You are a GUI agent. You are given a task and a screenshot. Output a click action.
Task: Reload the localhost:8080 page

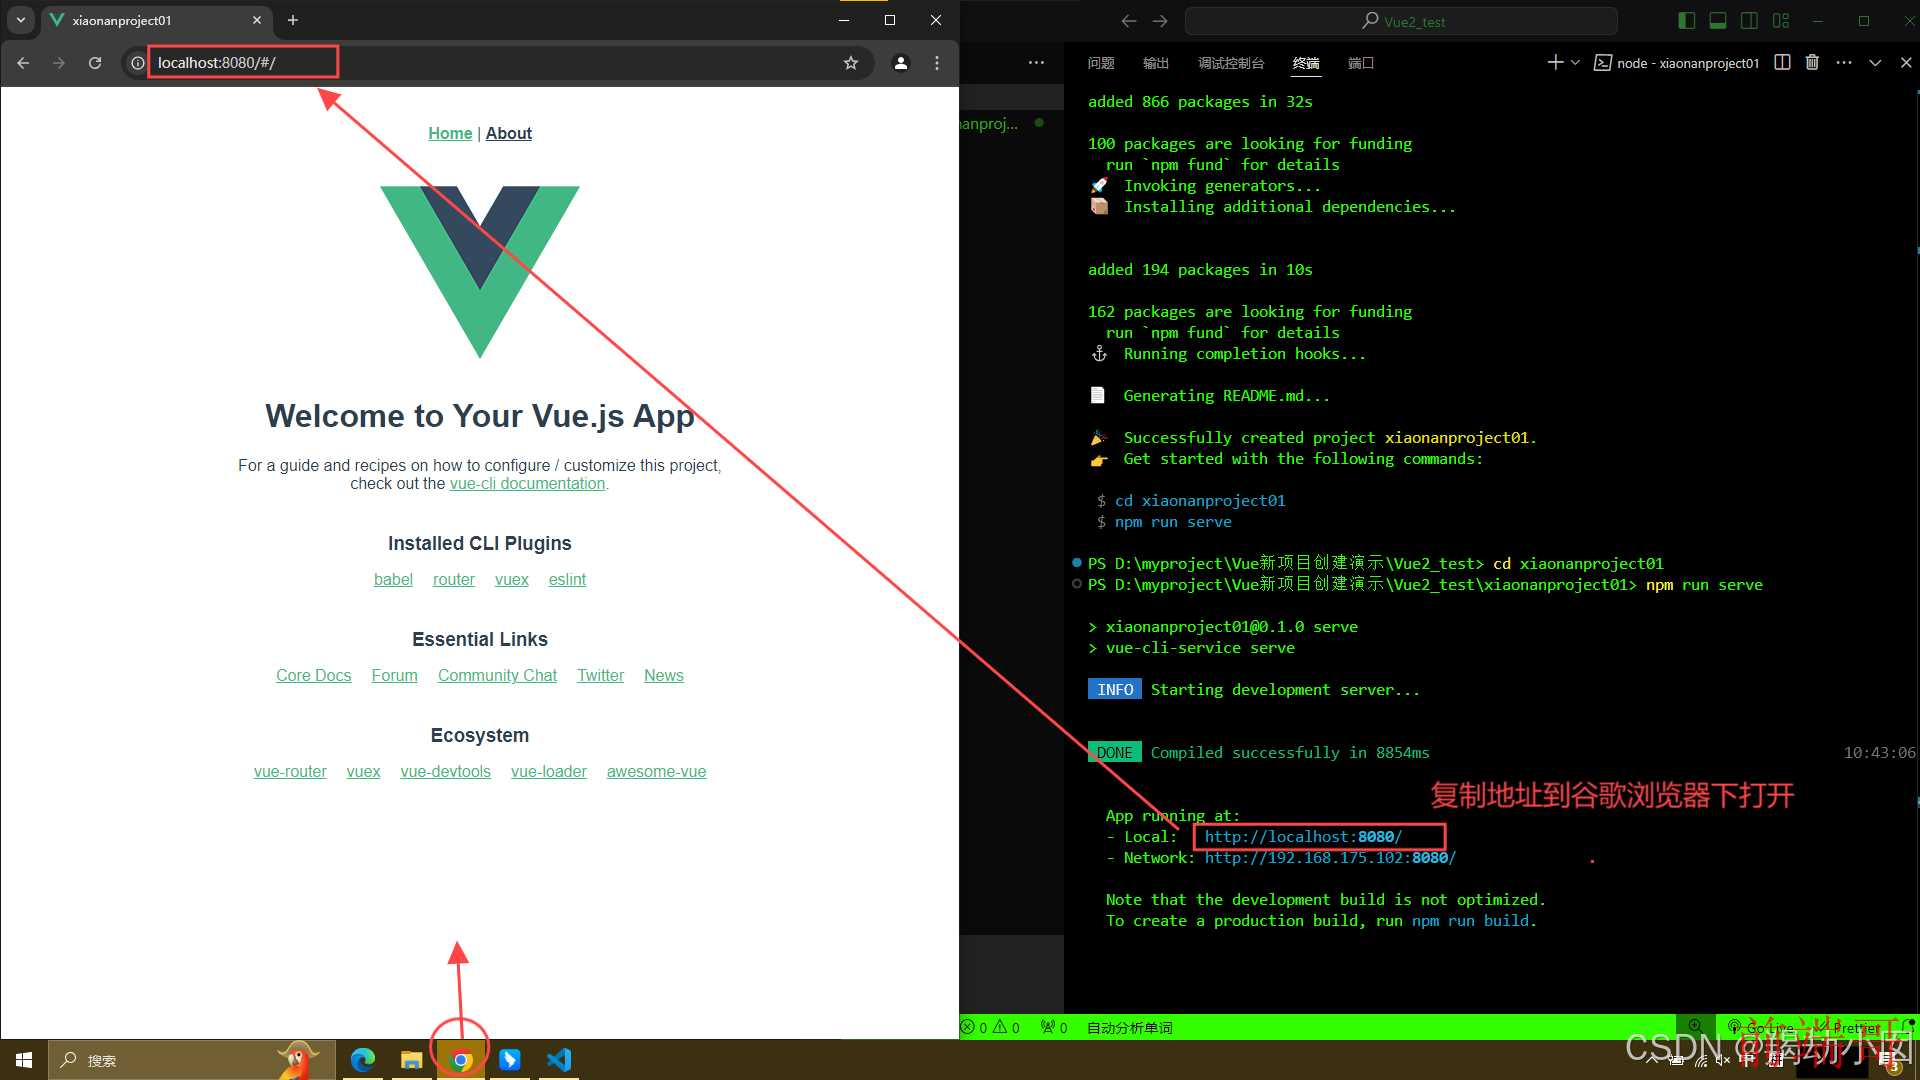click(x=95, y=63)
